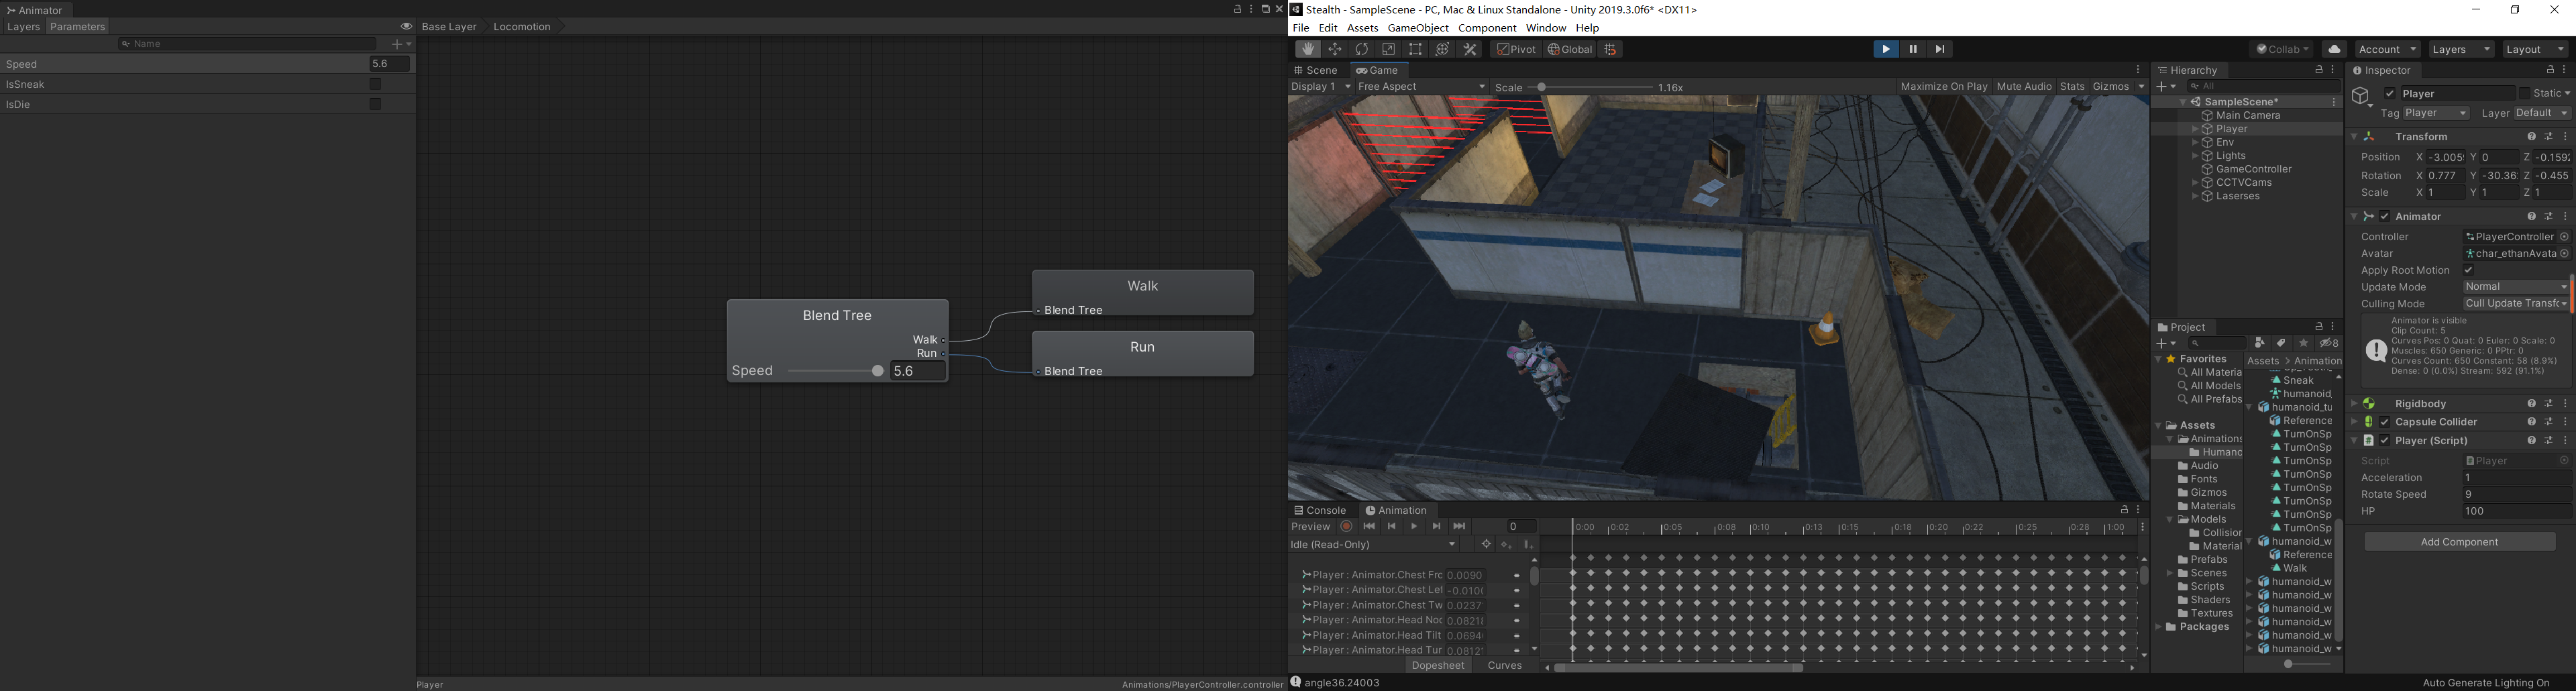
Task: Open the Free Aspect dropdown
Action: 1422,87
